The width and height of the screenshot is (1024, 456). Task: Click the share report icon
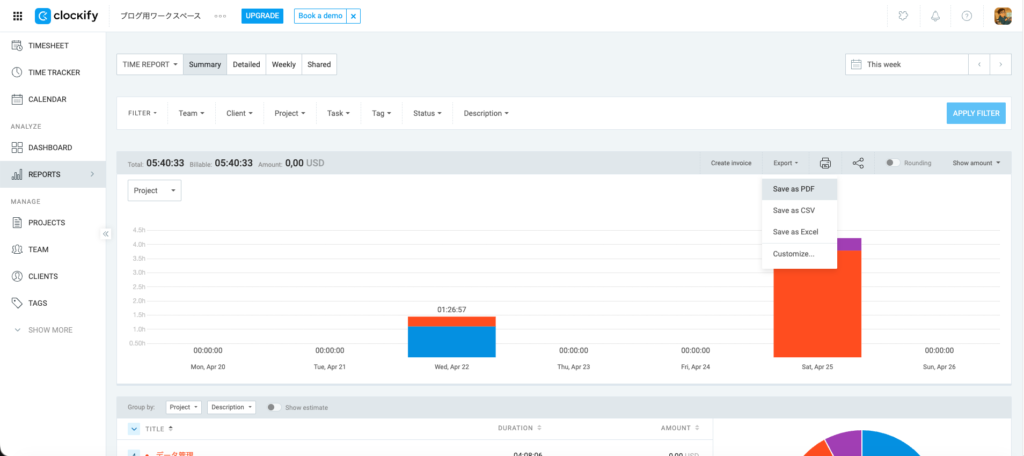[858, 163]
